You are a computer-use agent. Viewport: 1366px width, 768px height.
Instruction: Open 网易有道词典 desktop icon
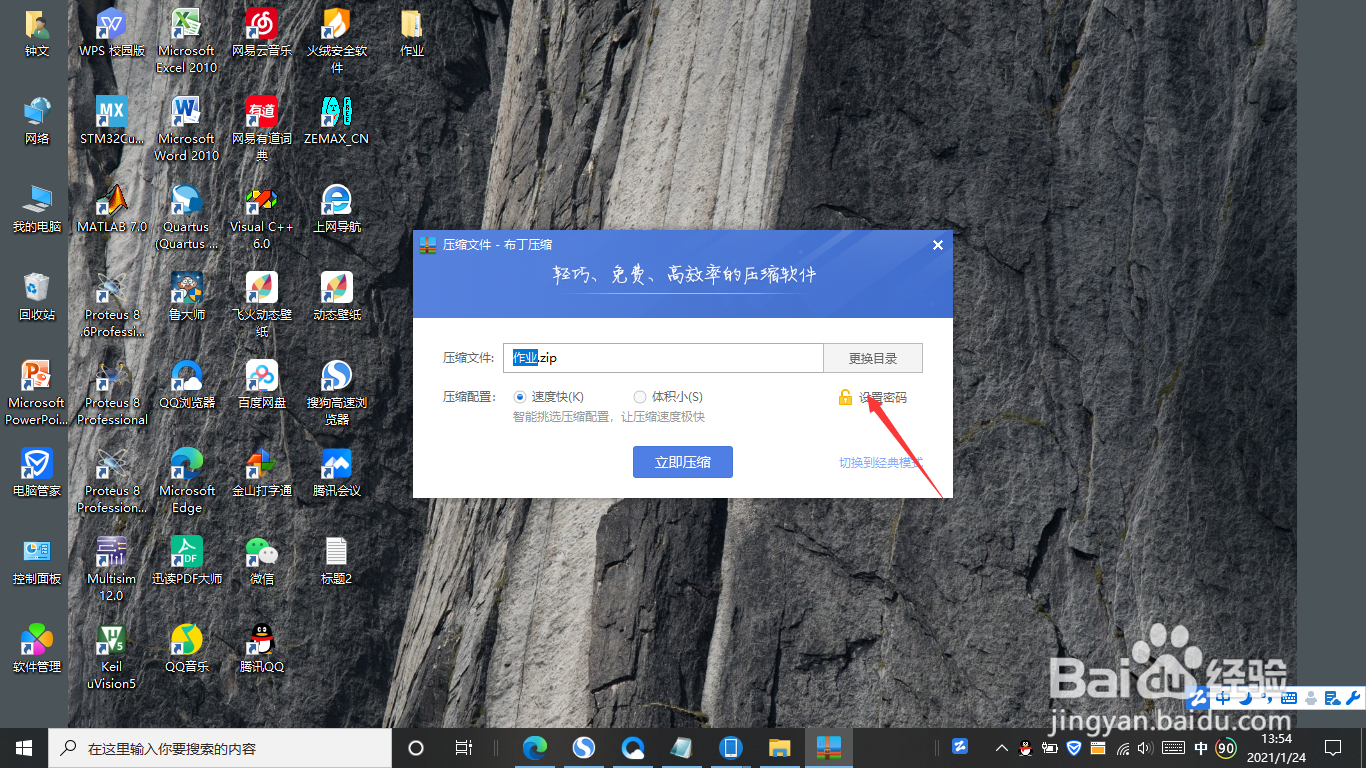pos(262,128)
